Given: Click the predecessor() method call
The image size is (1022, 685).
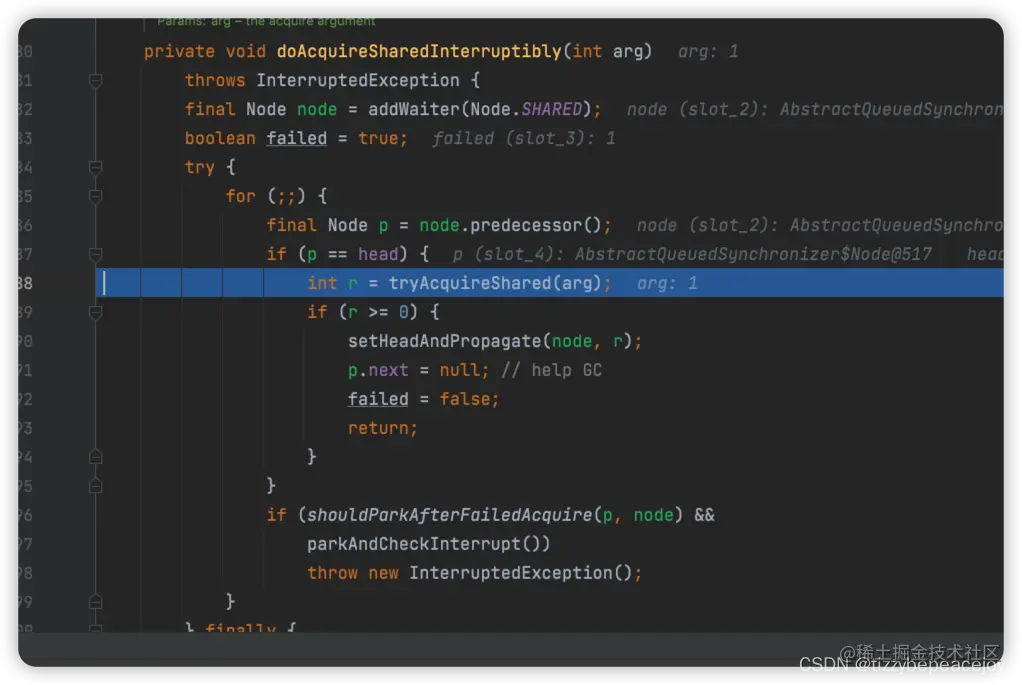Looking at the screenshot, I should point(535,226).
